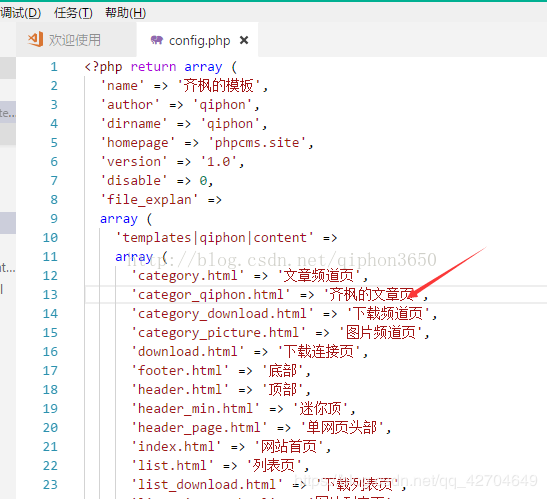Open the 任务(T) tasks menu
This screenshot has width=547, height=499.
click(x=73, y=13)
